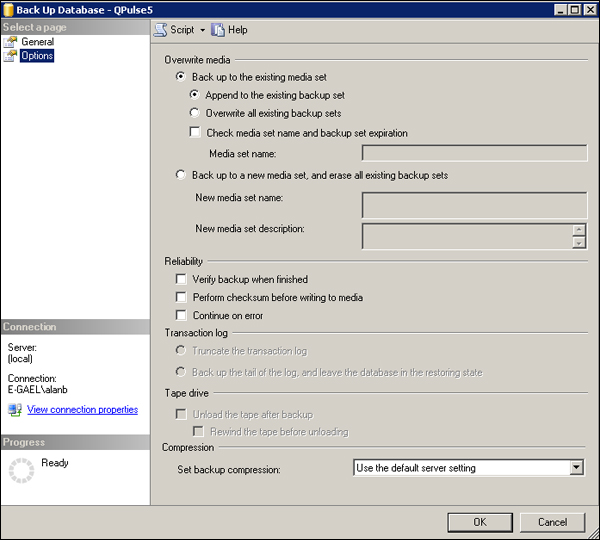Choose Overwrite all existing backup sets
The width and height of the screenshot is (600, 540).
point(194,113)
